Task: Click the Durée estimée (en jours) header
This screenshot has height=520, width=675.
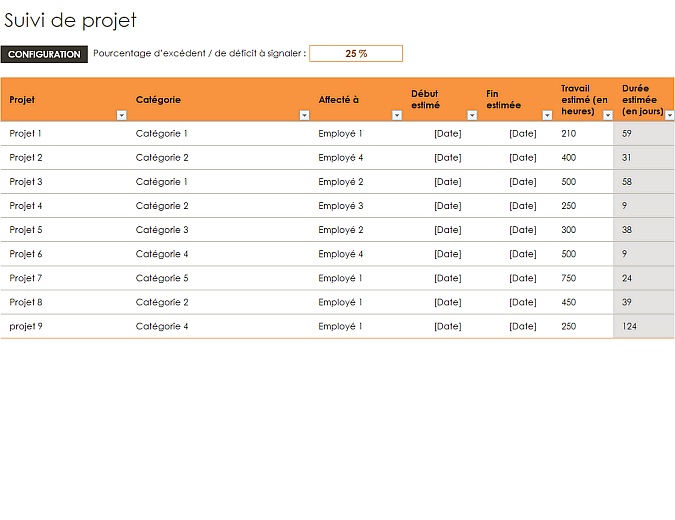Action: tap(642, 100)
